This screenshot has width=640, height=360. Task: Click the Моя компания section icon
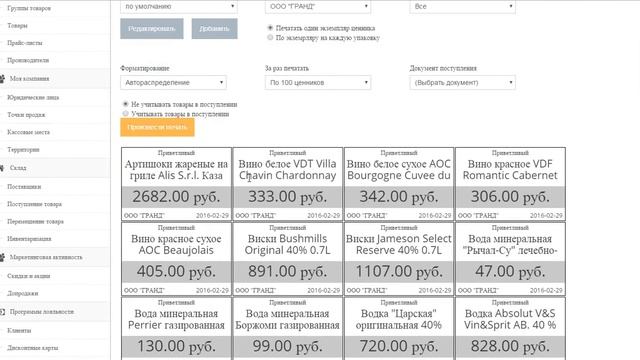tap(2, 79)
